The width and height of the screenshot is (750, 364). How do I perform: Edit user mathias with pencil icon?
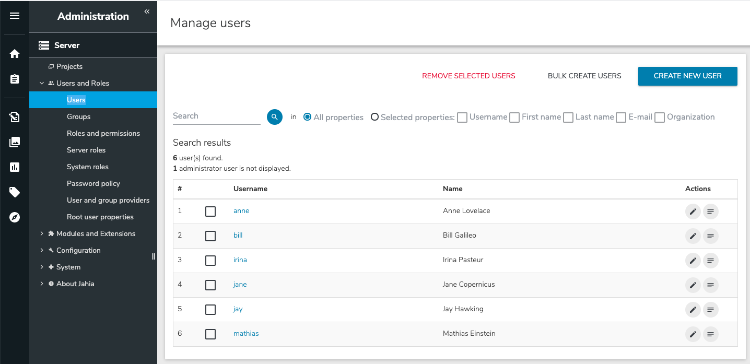693,334
